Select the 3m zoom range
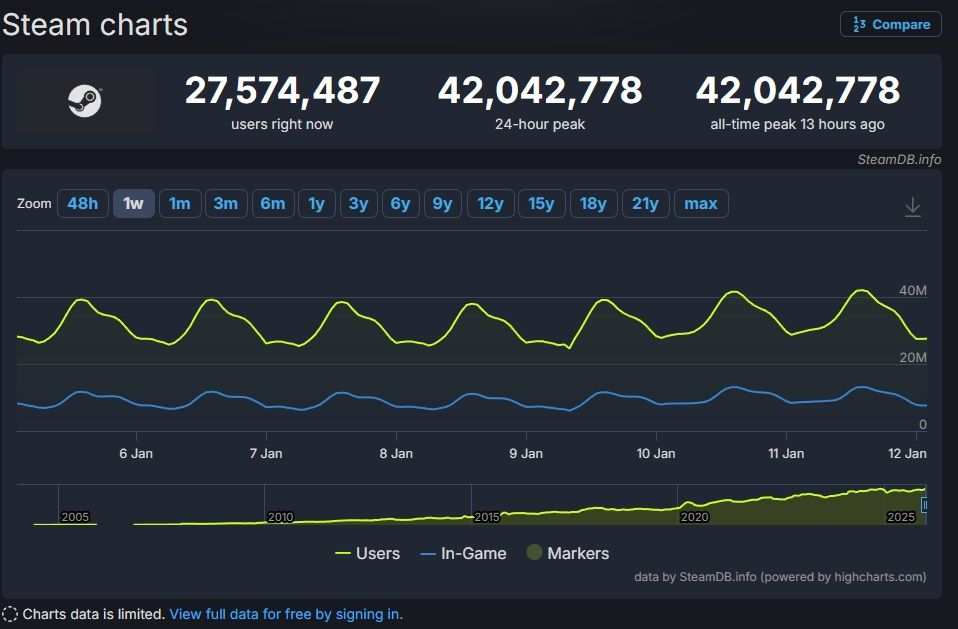This screenshot has width=958, height=629. point(226,203)
